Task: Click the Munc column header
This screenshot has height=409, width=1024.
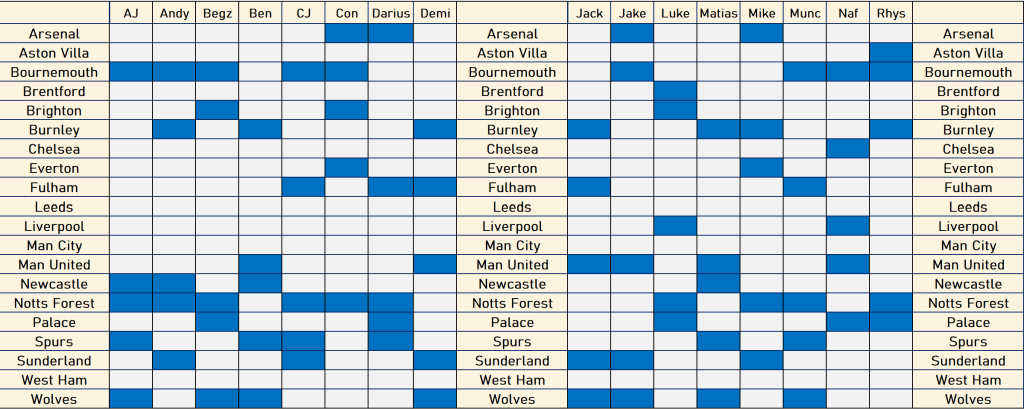Action: (x=804, y=13)
